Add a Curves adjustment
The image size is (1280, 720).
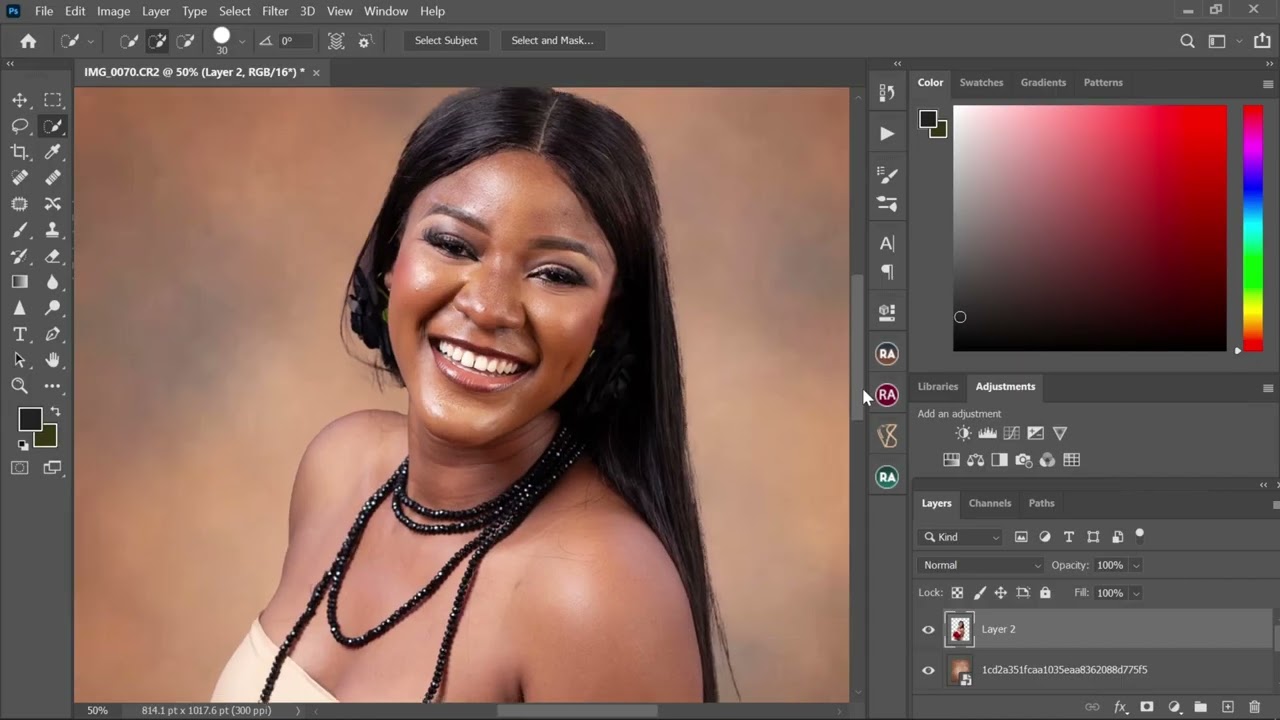click(x=1011, y=433)
